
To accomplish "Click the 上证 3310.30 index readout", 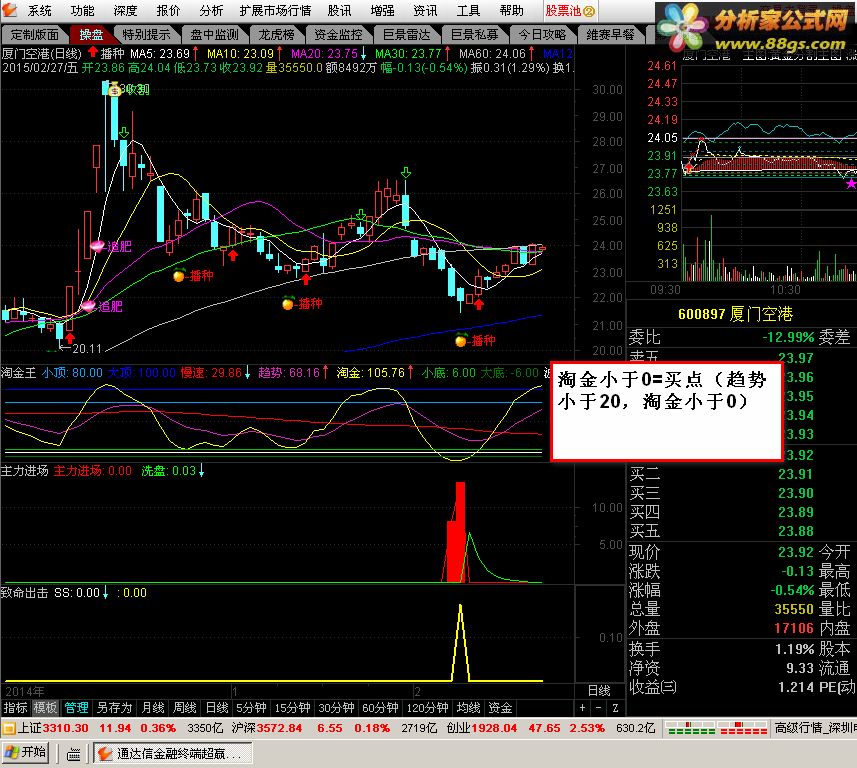I will tap(53, 728).
